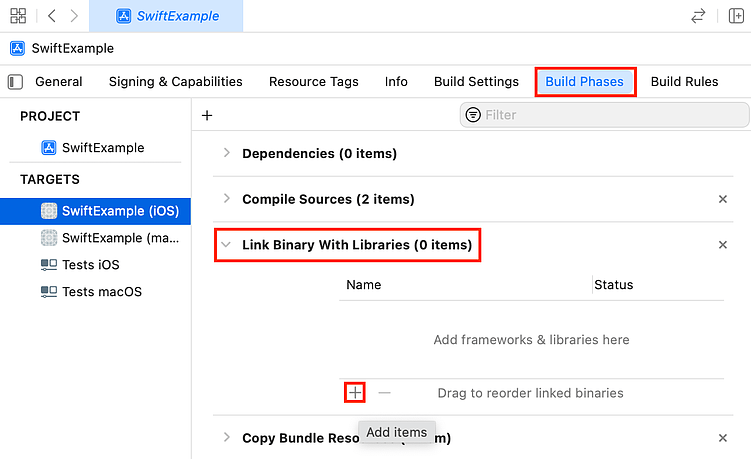Go forward with the right chevron
Viewport: 751px width, 459px height.
(x=74, y=16)
